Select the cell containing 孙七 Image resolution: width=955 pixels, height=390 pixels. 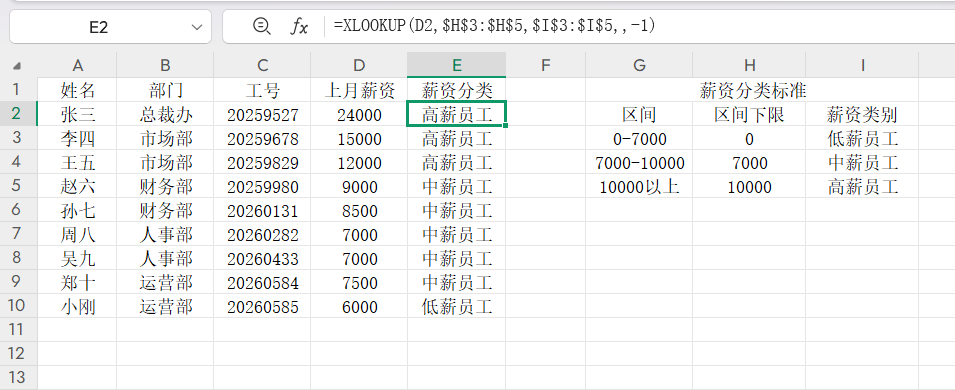77,210
